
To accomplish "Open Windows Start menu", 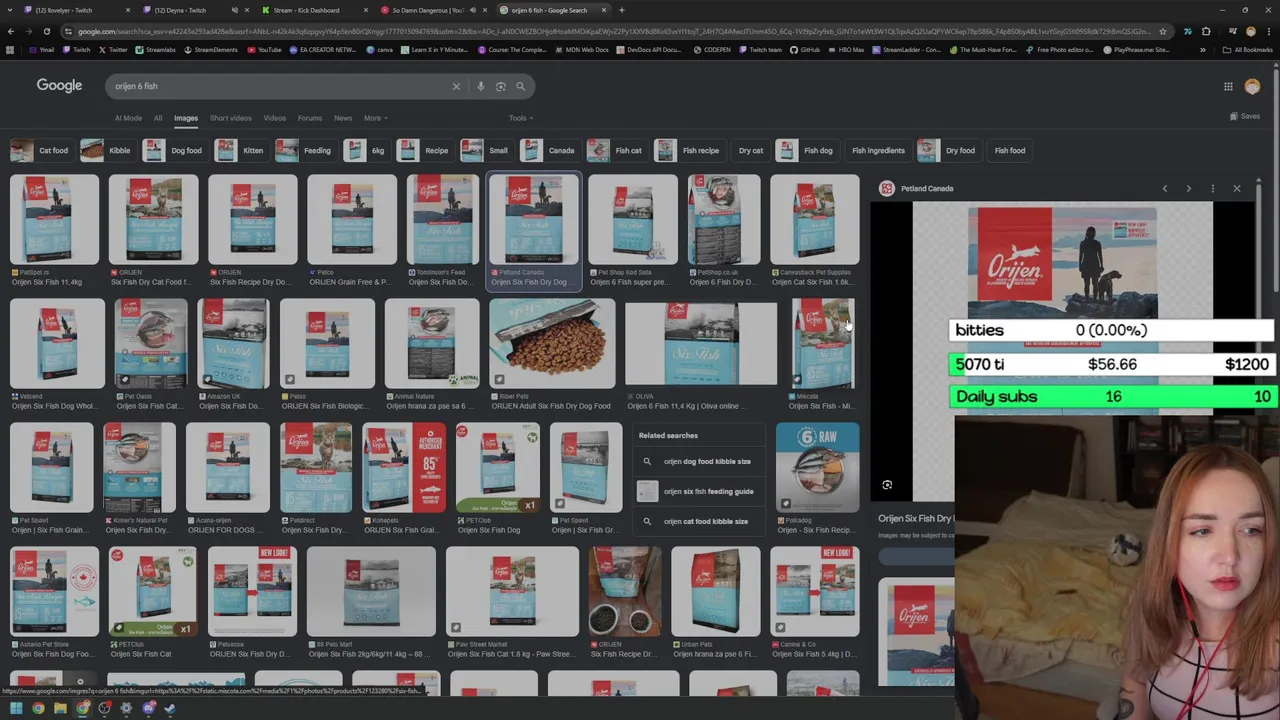I will tap(16, 709).
